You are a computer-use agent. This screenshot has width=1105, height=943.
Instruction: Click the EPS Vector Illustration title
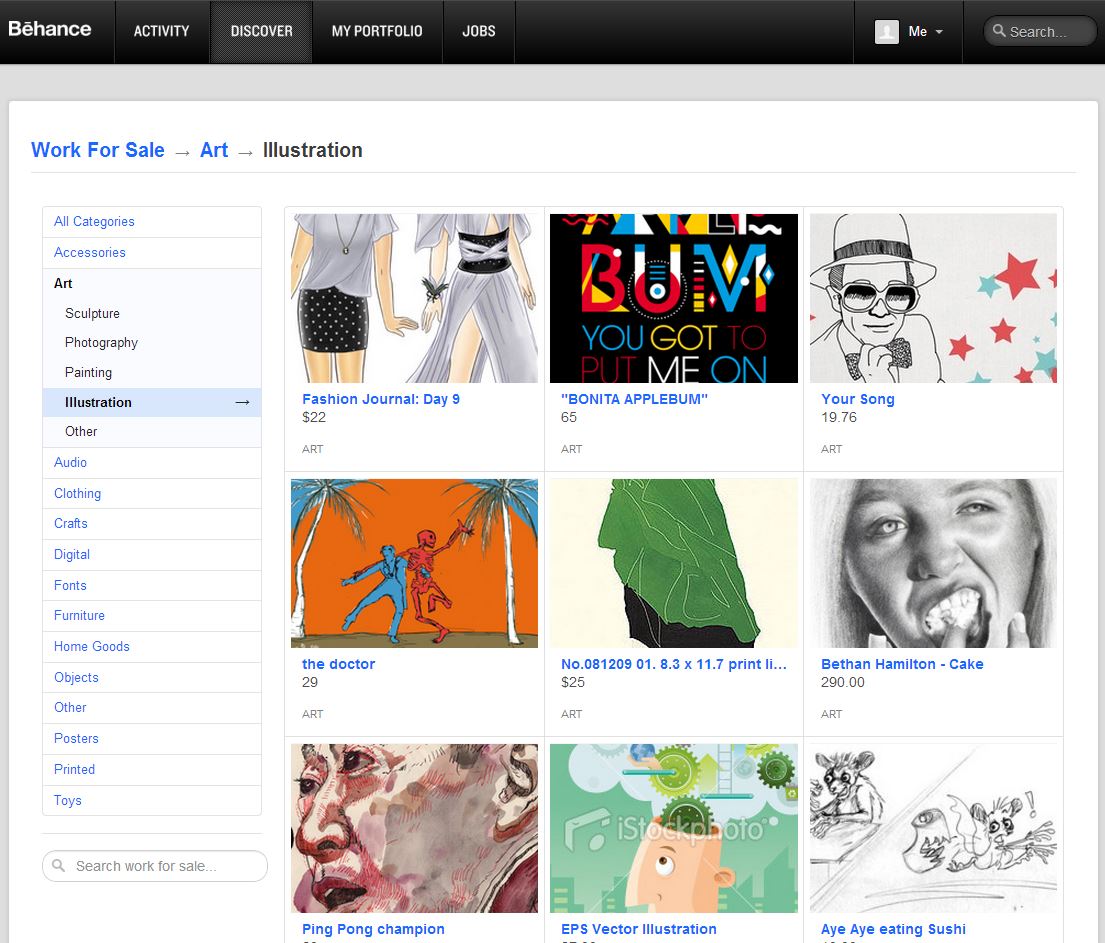[x=638, y=929]
